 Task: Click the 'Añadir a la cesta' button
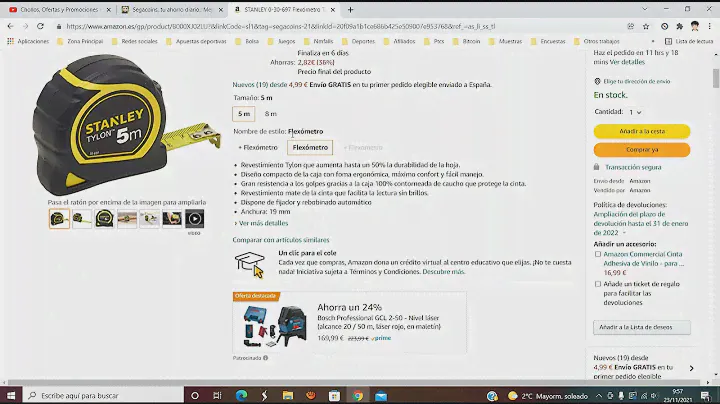[x=641, y=131]
